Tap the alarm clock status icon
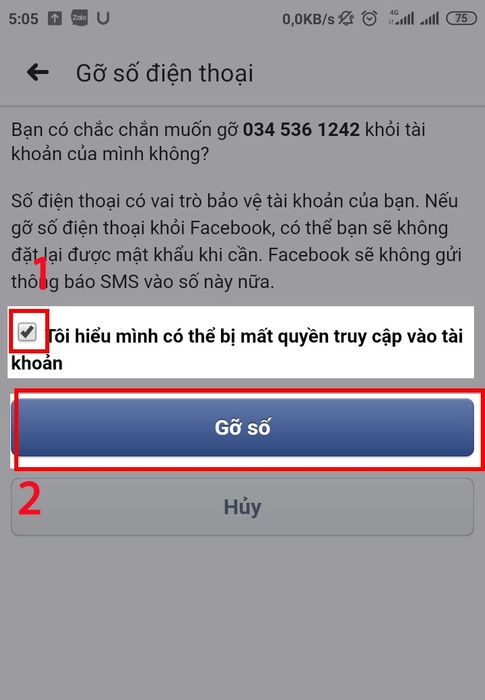The height and width of the screenshot is (700, 485). [369, 18]
